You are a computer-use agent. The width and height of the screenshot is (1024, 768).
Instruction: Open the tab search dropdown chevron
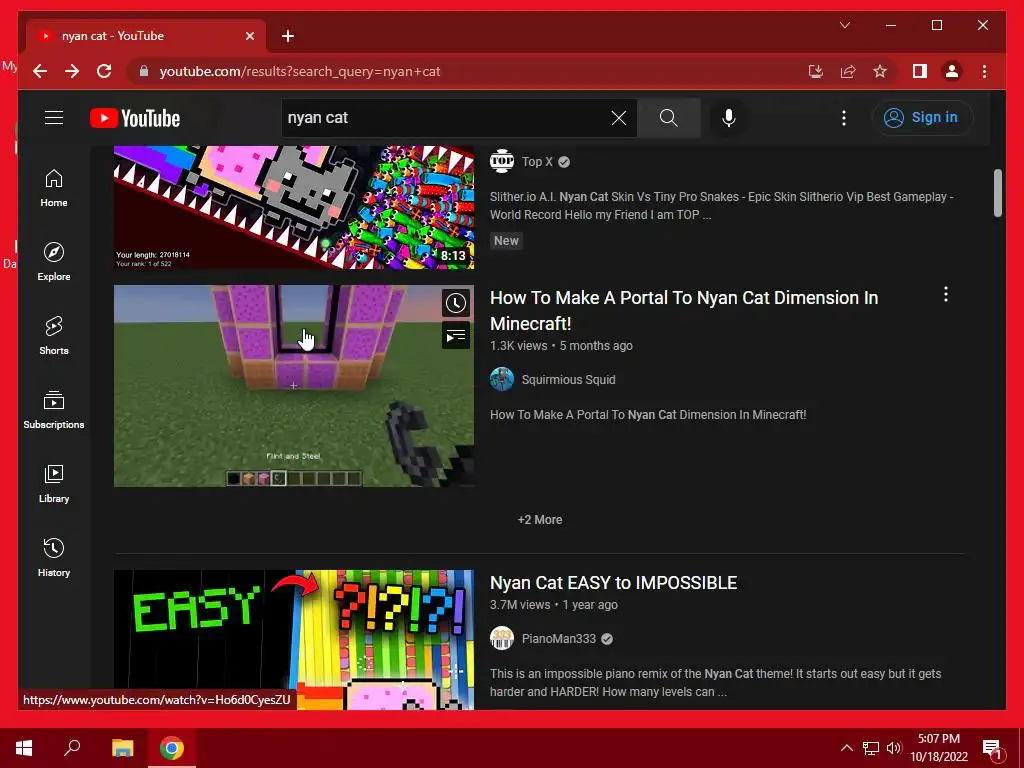click(844, 25)
